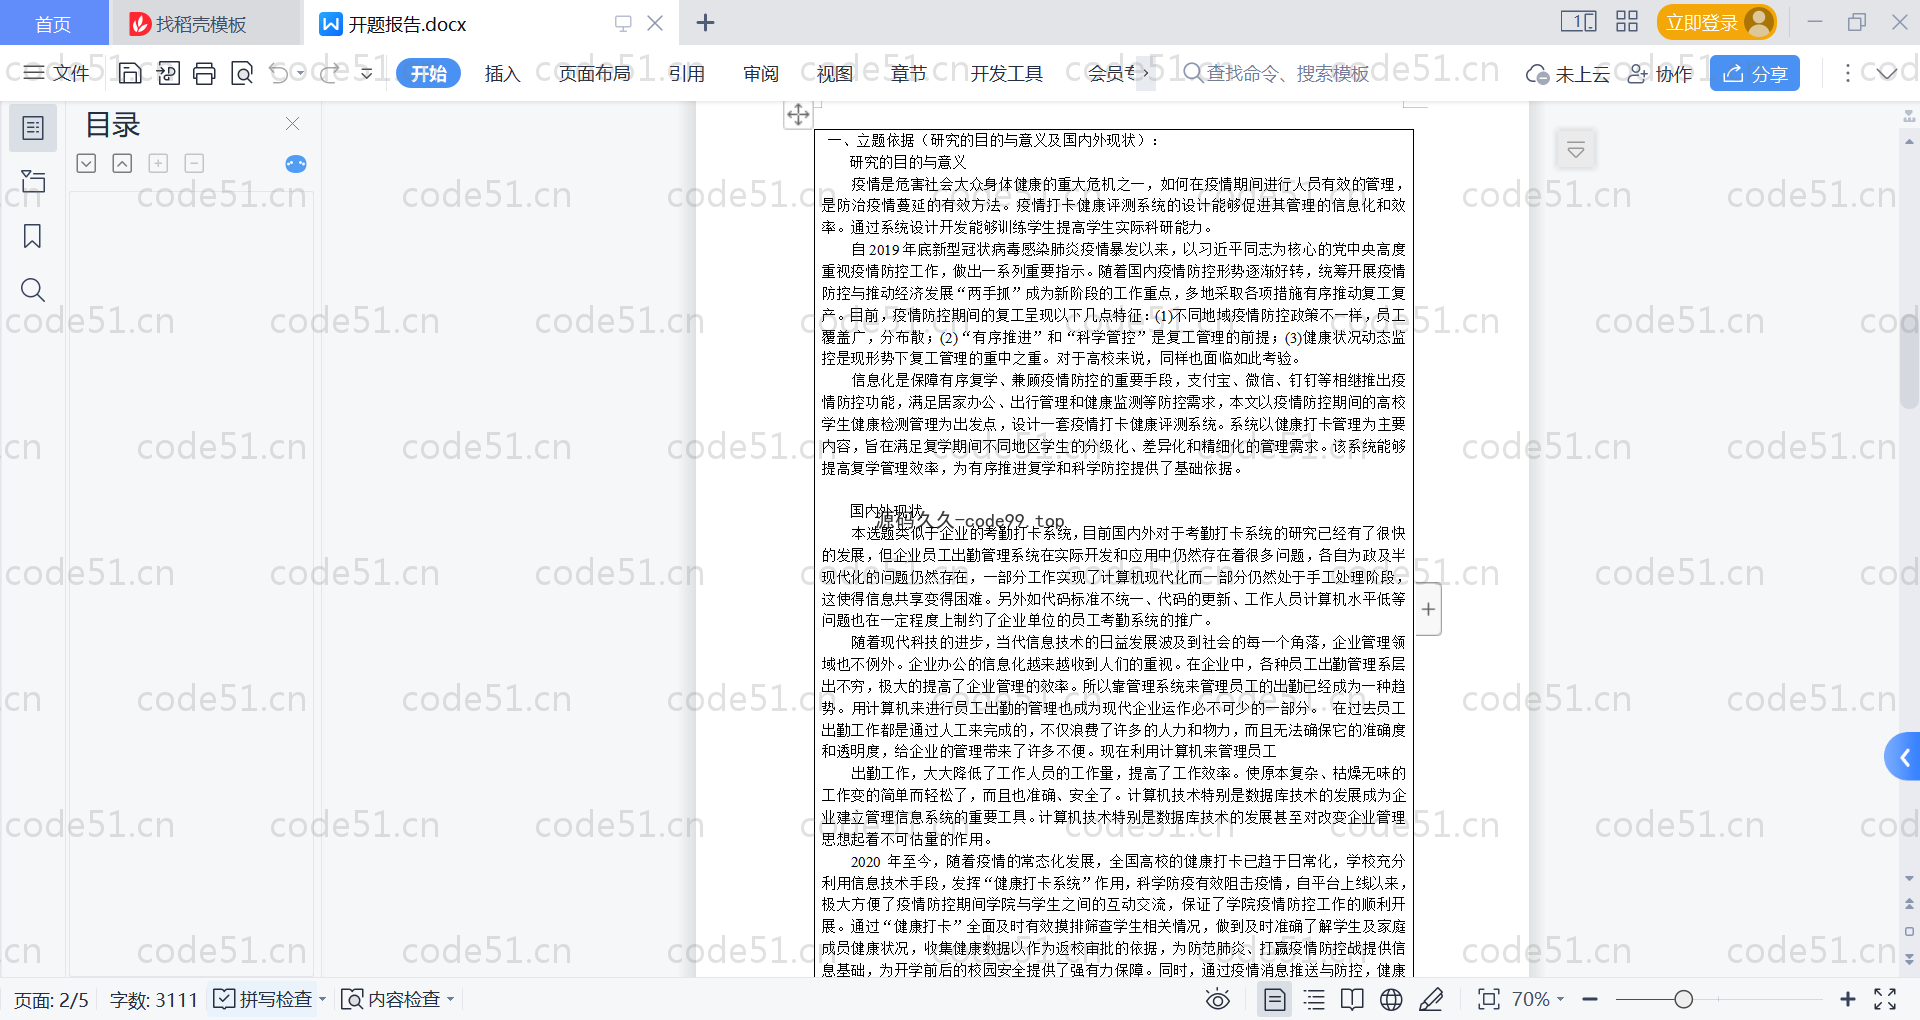Open the quick access toolbar customize dropdown
The height and width of the screenshot is (1020, 1920).
click(367, 73)
